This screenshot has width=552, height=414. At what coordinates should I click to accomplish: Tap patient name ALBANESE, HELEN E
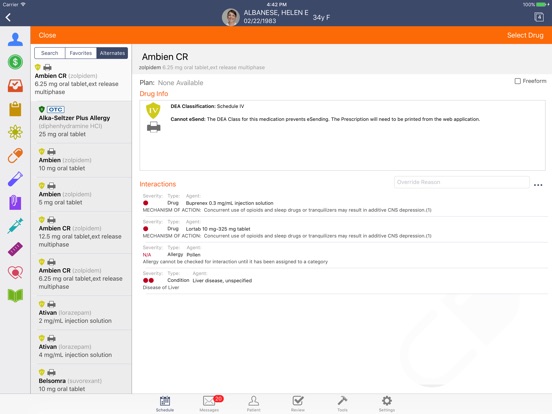pos(276,13)
